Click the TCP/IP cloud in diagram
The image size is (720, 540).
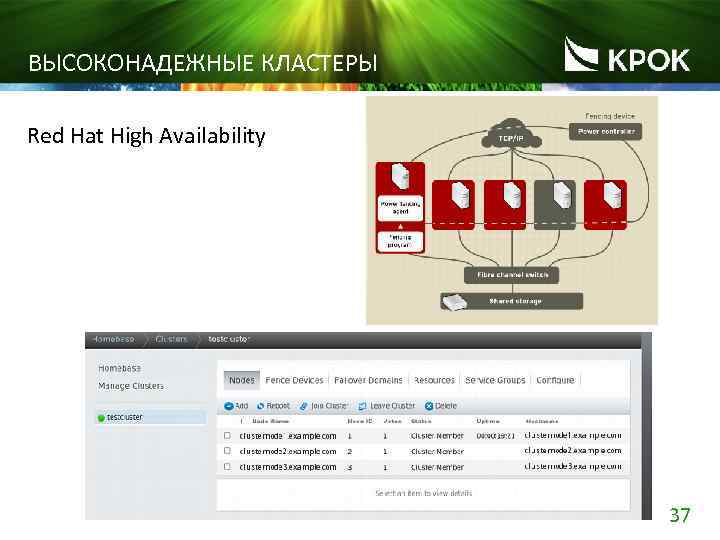coord(511,134)
